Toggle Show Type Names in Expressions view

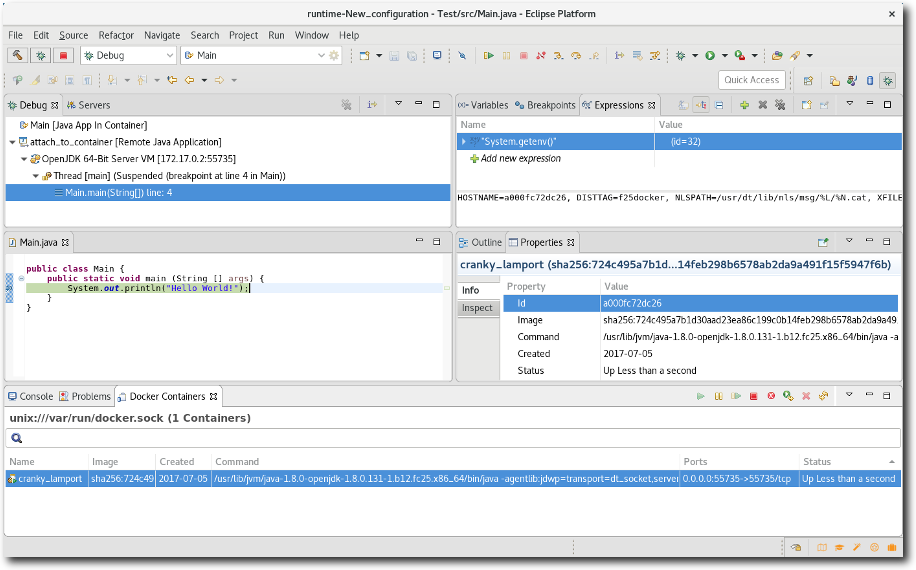(683, 105)
